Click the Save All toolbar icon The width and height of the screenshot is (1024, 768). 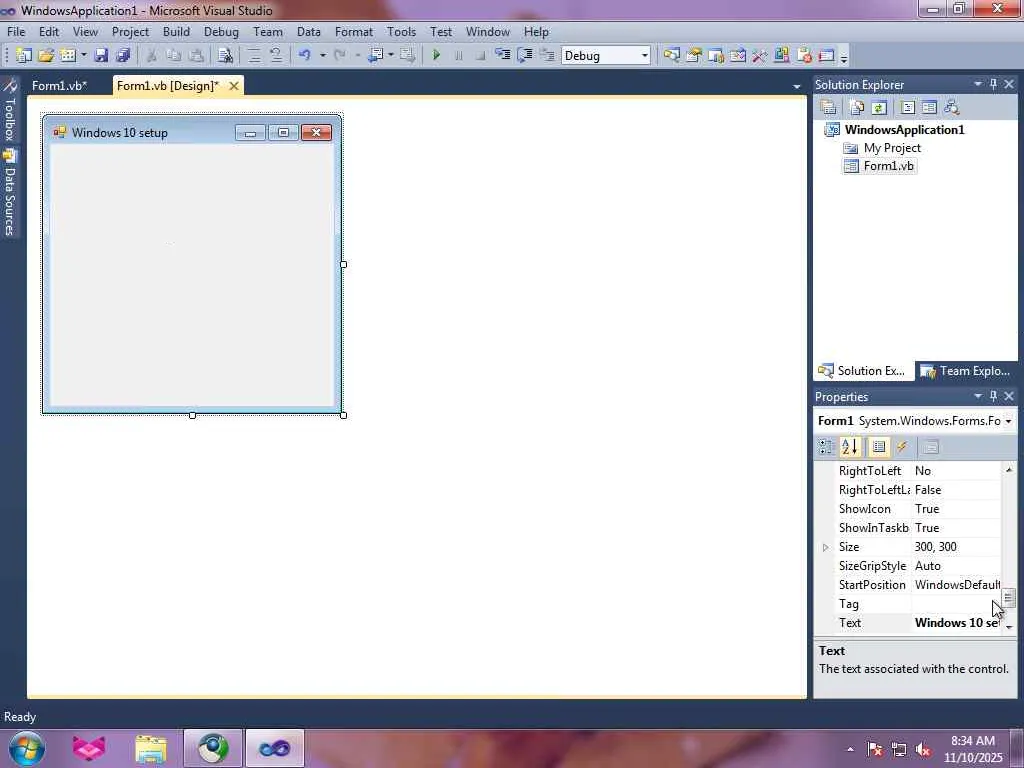click(x=123, y=56)
